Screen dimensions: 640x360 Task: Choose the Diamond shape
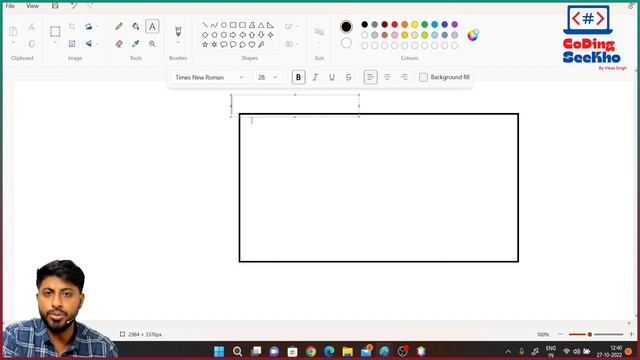205,35
